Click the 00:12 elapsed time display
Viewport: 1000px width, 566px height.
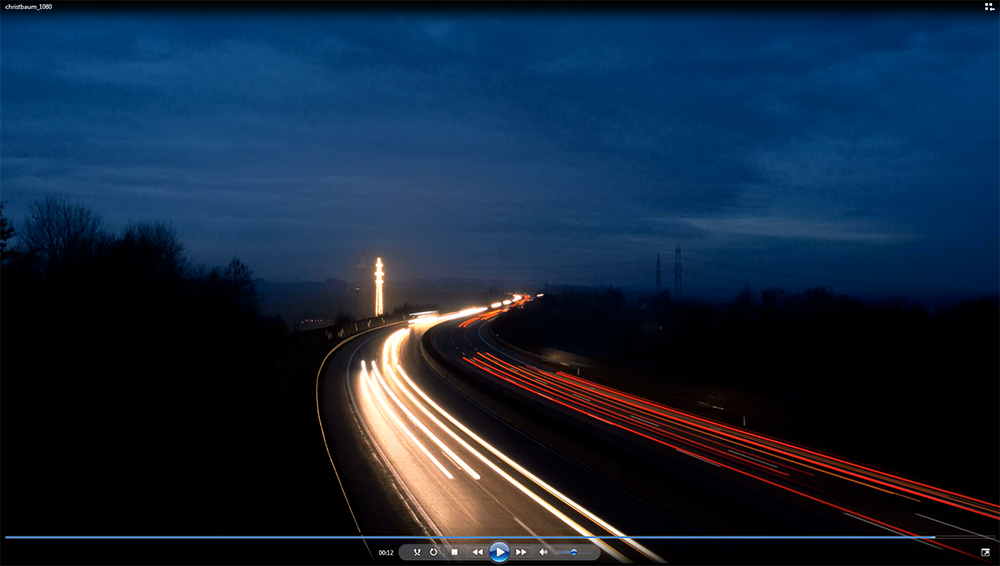pos(385,553)
